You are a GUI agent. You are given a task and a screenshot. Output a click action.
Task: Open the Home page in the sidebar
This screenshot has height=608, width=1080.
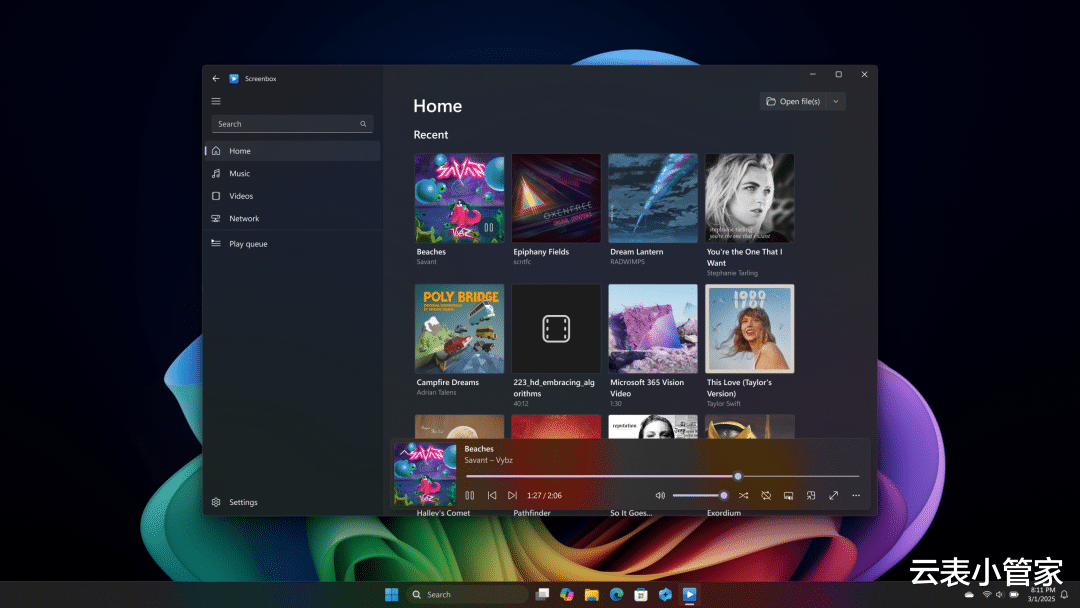coord(292,151)
